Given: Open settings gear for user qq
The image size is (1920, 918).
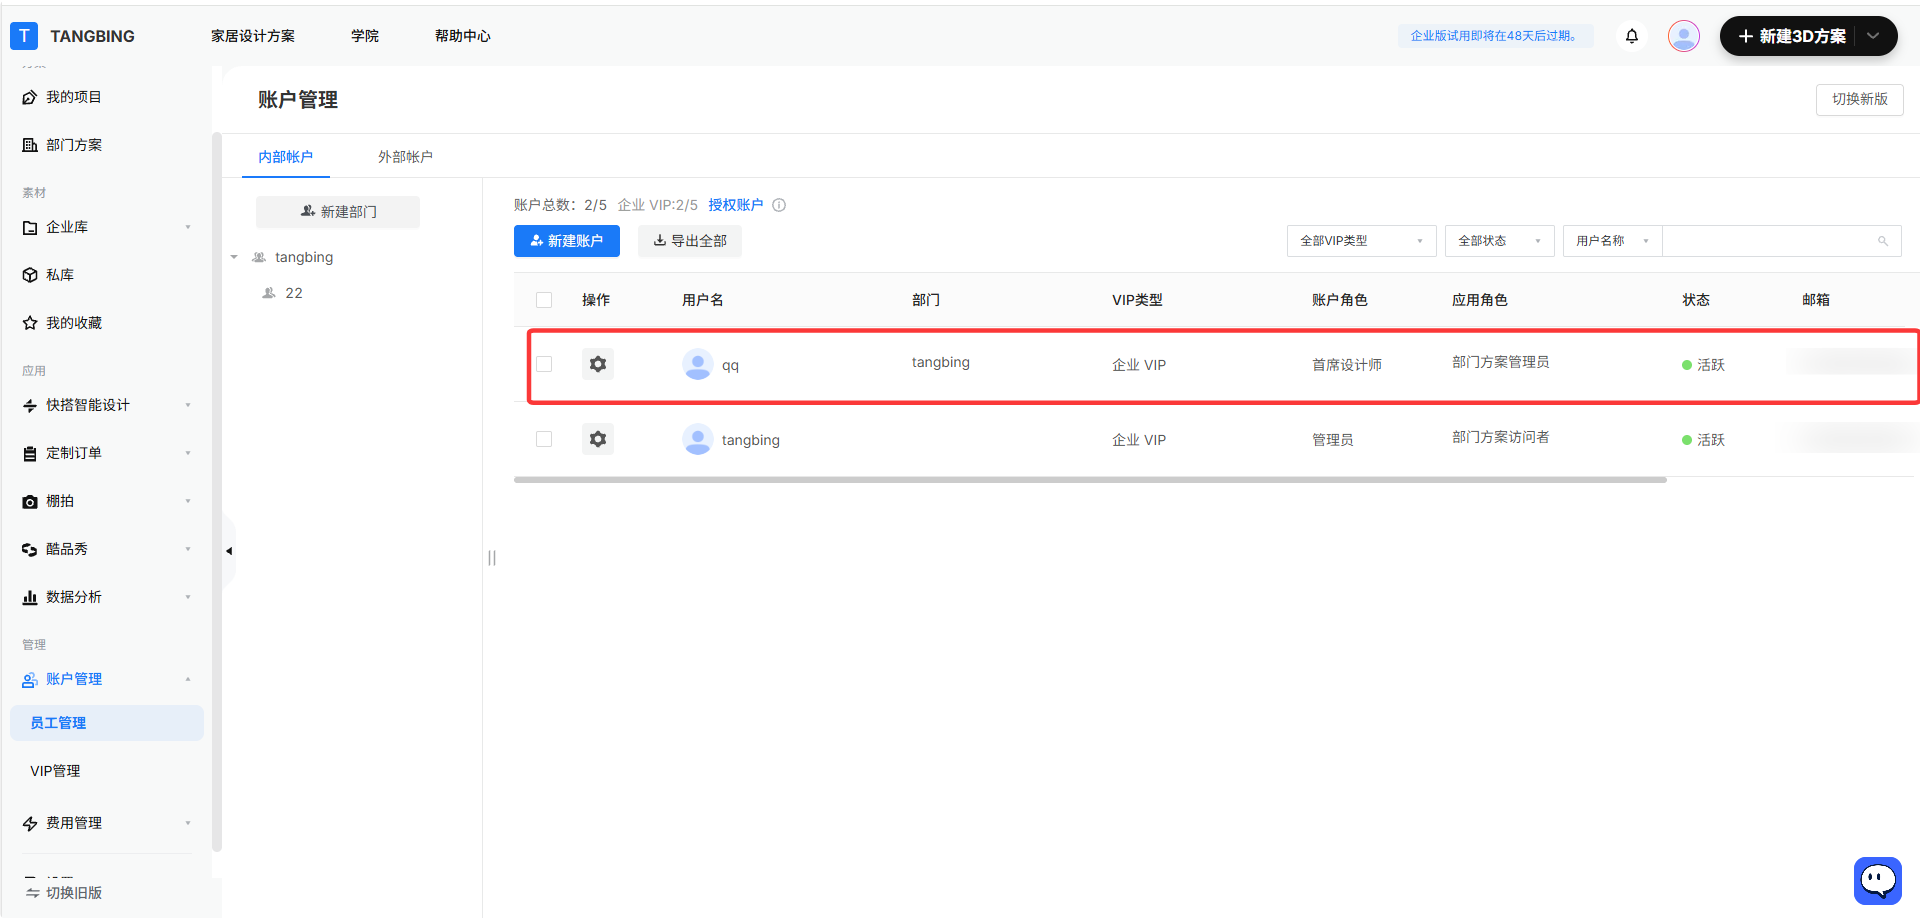Looking at the screenshot, I should tap(598, 364).
